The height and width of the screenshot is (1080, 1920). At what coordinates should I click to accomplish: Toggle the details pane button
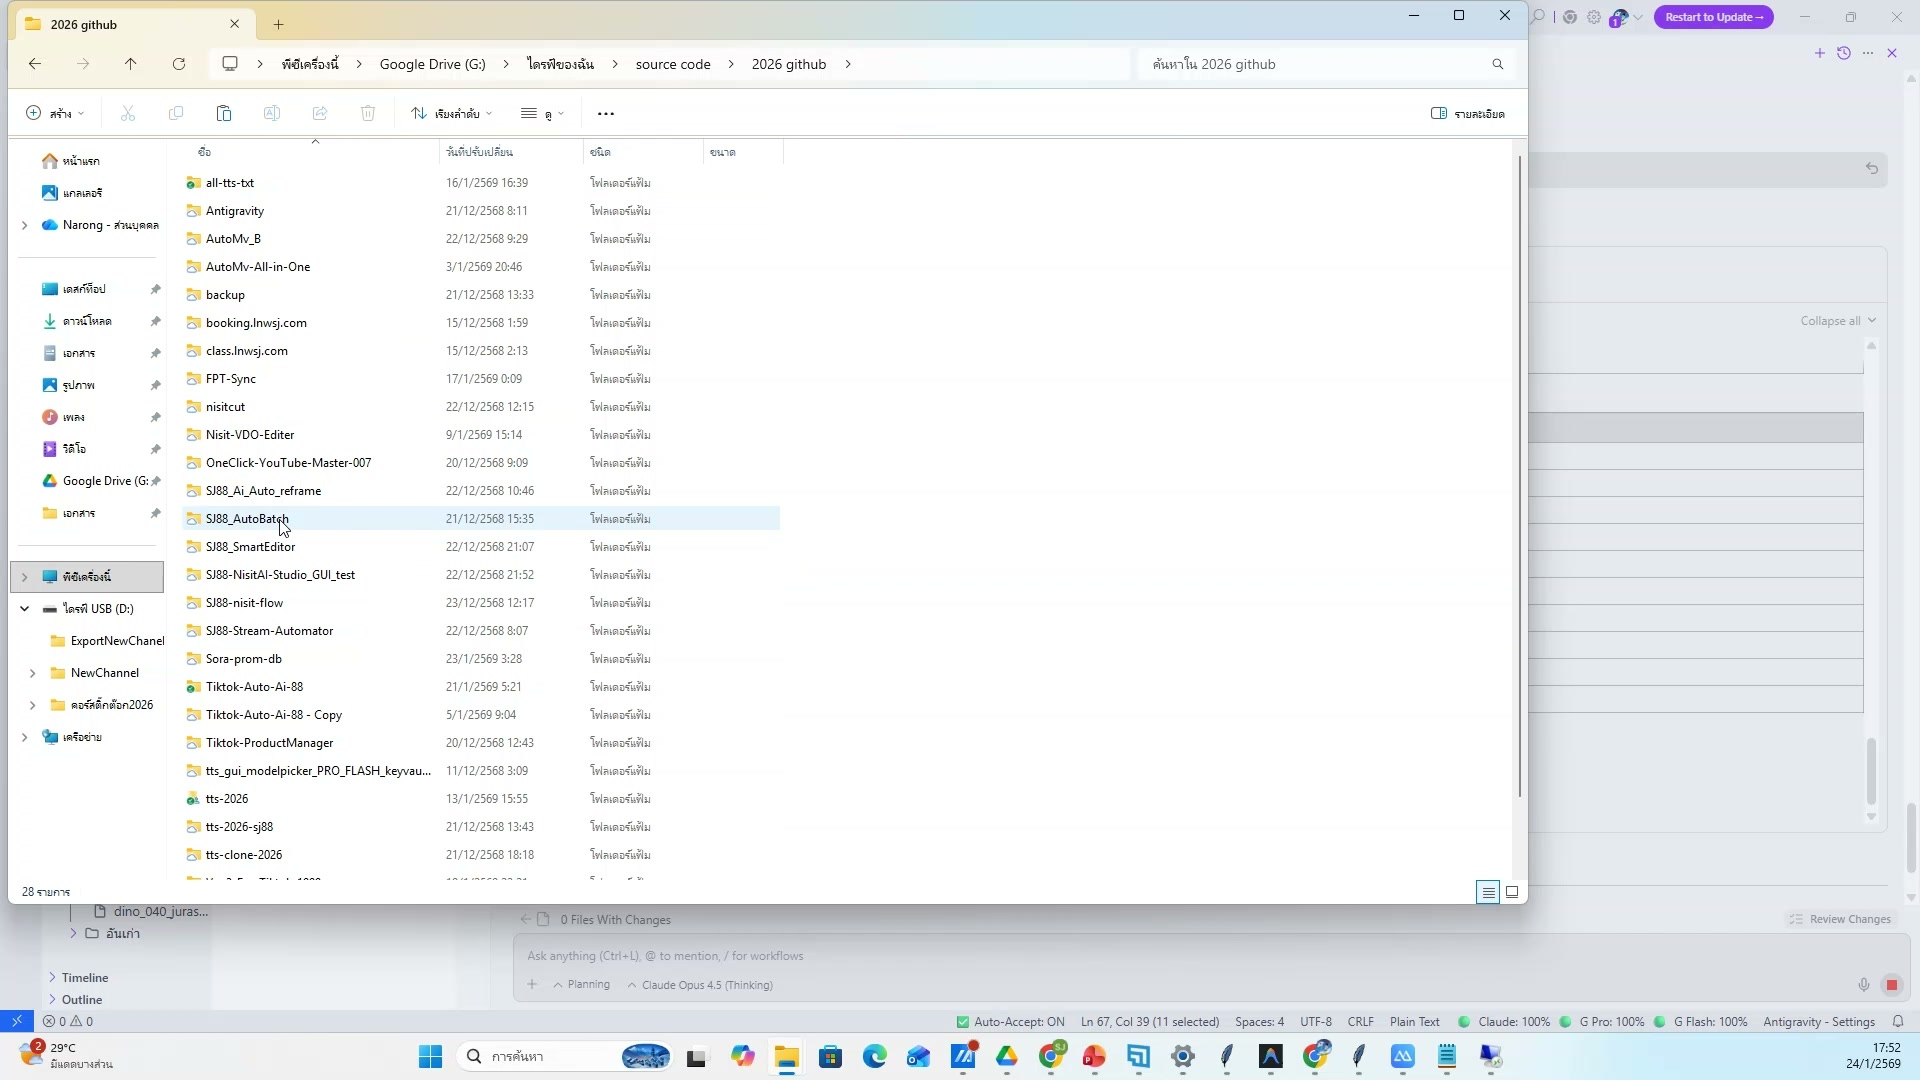pyautogui.click(x=1467, y=114)
